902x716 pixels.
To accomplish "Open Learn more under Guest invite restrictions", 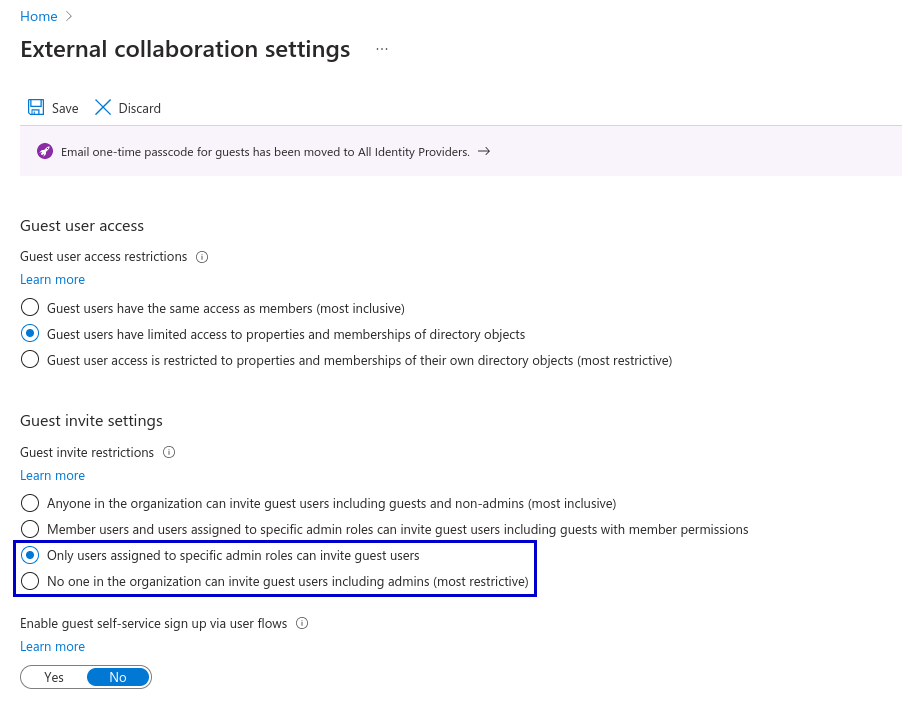I will pyautogui.click(x=52, y=476).
